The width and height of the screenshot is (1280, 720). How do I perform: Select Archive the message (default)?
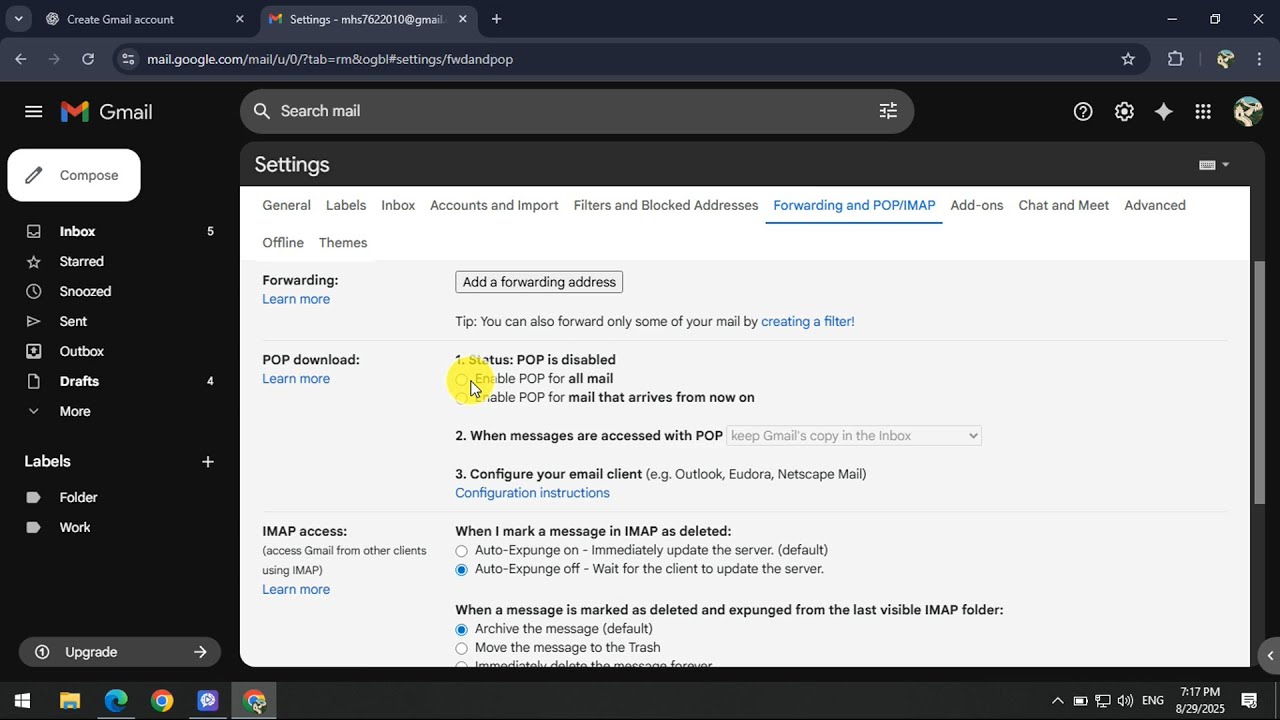coord(461,630)
